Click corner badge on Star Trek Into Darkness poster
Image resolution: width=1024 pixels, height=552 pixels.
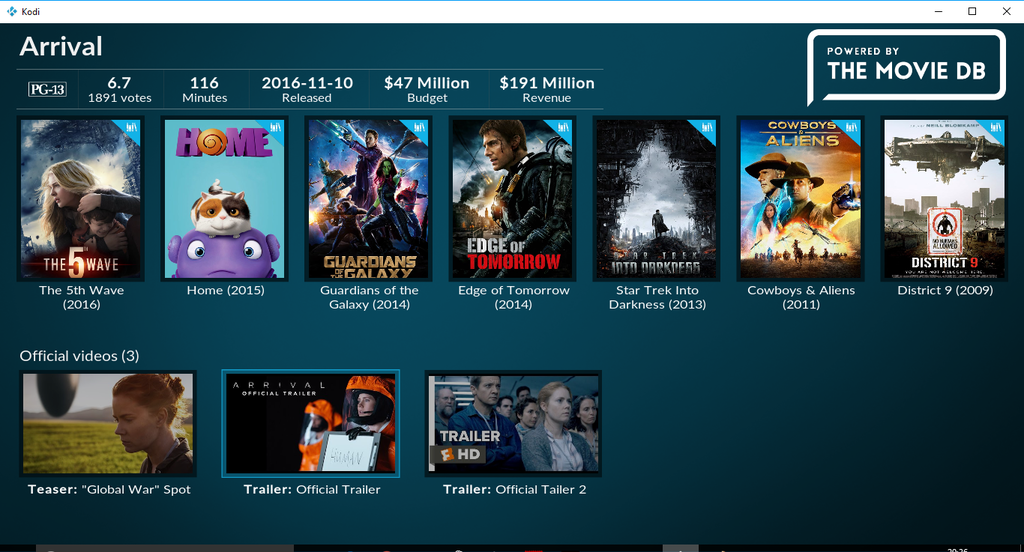[x=707, y=128]
